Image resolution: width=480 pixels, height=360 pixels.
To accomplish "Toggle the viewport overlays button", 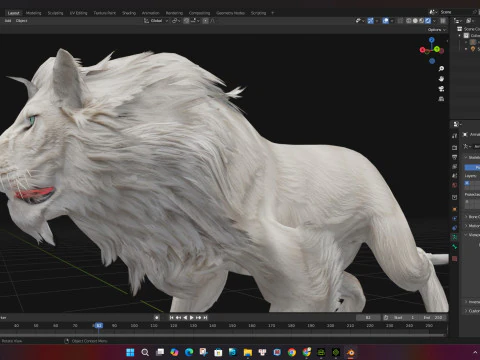I will point(386,21).
